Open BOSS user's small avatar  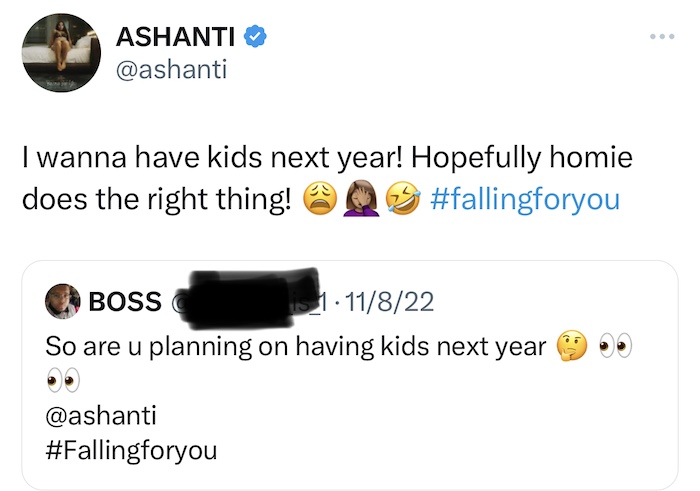[x=62, y=301]
